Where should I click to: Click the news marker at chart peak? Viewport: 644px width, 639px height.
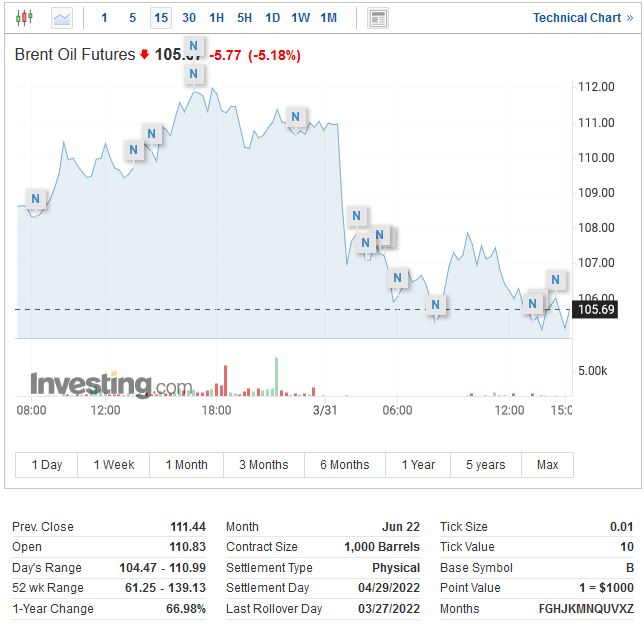(194, 73)
